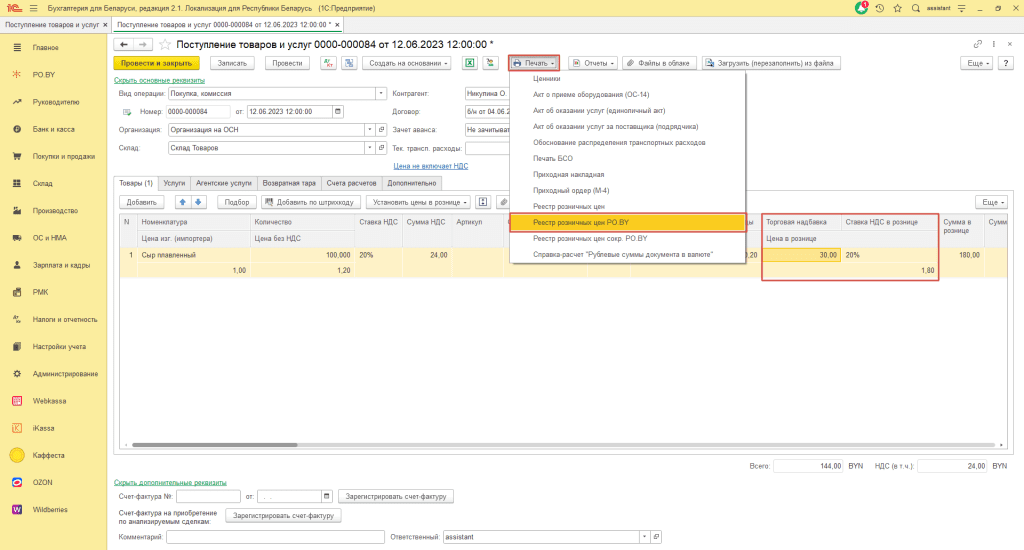Open the Создать на основании dropdown
The height and width of the screenshot is (550, 1024).
[403, 62]
